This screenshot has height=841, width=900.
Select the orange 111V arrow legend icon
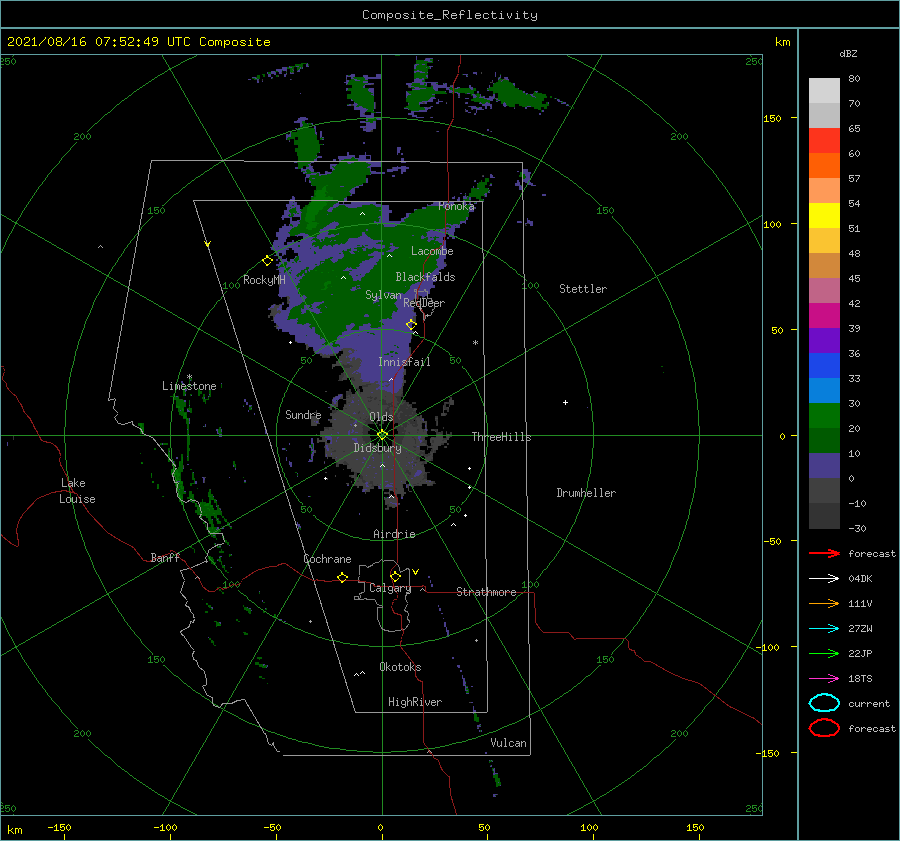pos(824,603)
